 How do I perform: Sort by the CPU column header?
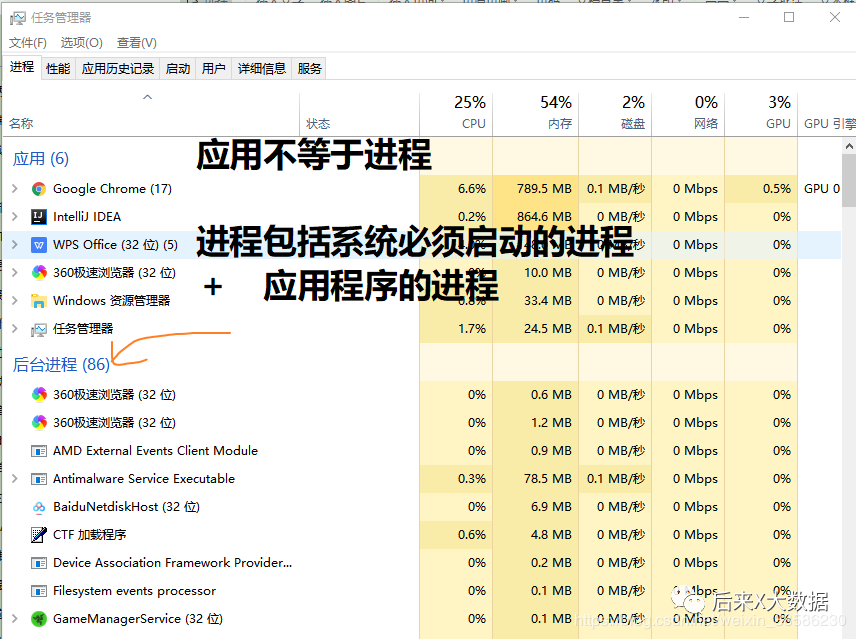pos(456,114)
